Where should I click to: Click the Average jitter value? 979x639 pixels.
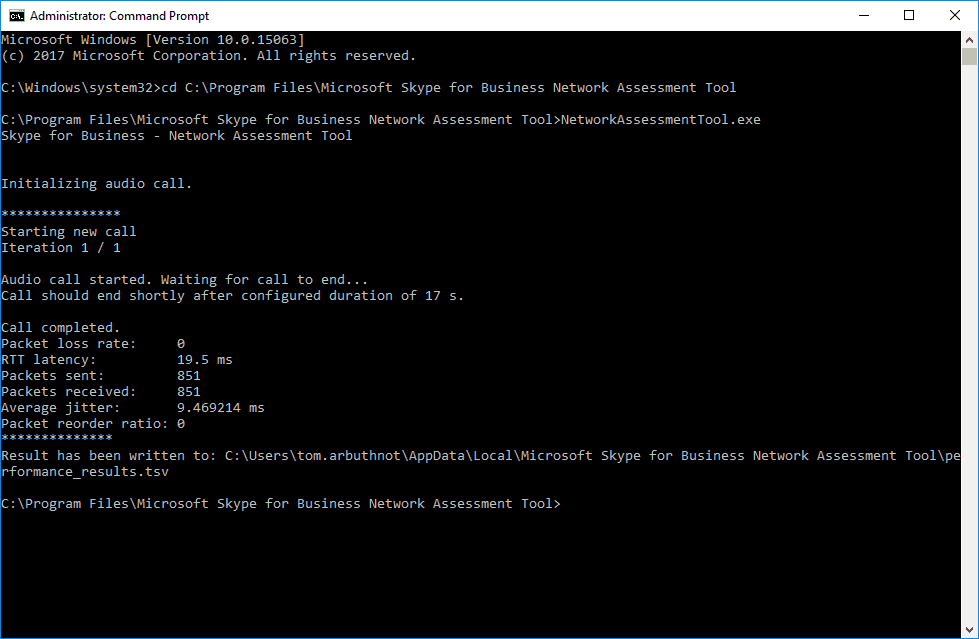220,408
